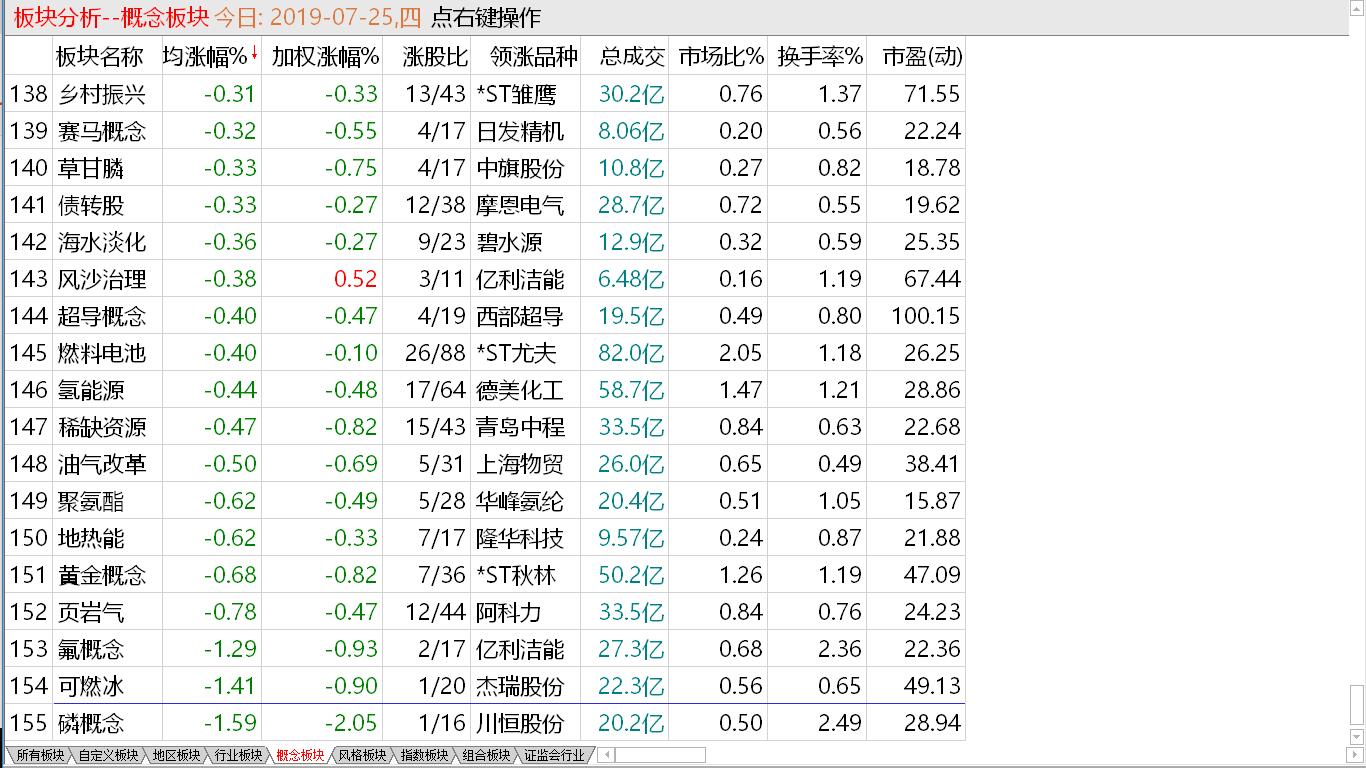Image resolution: width=1366 pixels, height=768 pixels.
Task: Click the vertical scrollbar down arrow
Action: (1357, 739)
